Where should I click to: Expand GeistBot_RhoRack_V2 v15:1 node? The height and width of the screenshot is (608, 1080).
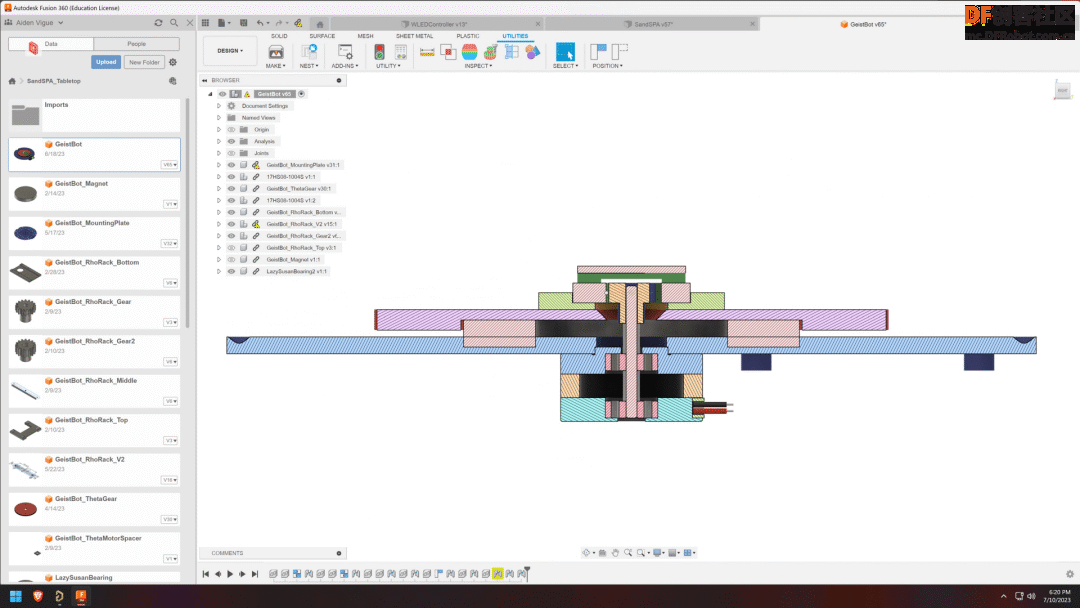219,224
